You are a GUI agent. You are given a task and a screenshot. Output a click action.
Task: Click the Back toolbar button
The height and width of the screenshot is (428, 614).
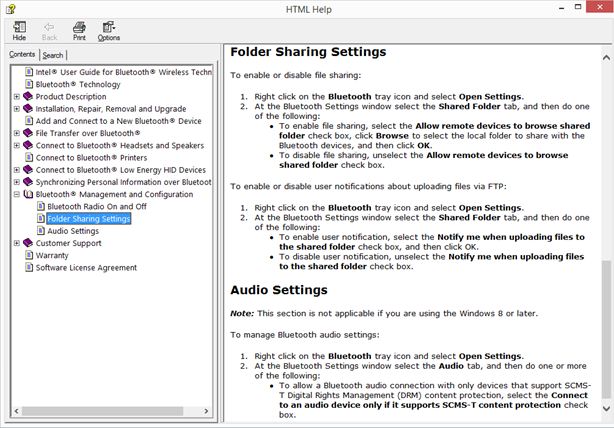(49, 31)
